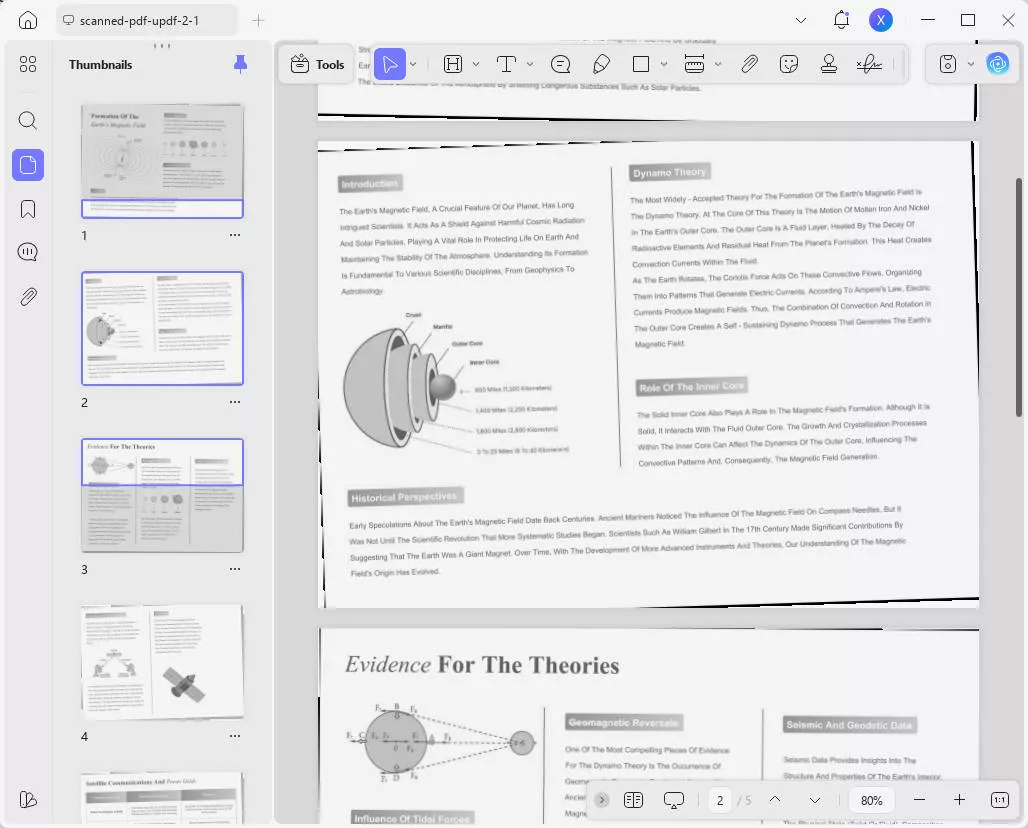The width and height of the screenshot is (1028, 828).
Task: Open the tools grid icon in sidebar
Action: [28, 64]
